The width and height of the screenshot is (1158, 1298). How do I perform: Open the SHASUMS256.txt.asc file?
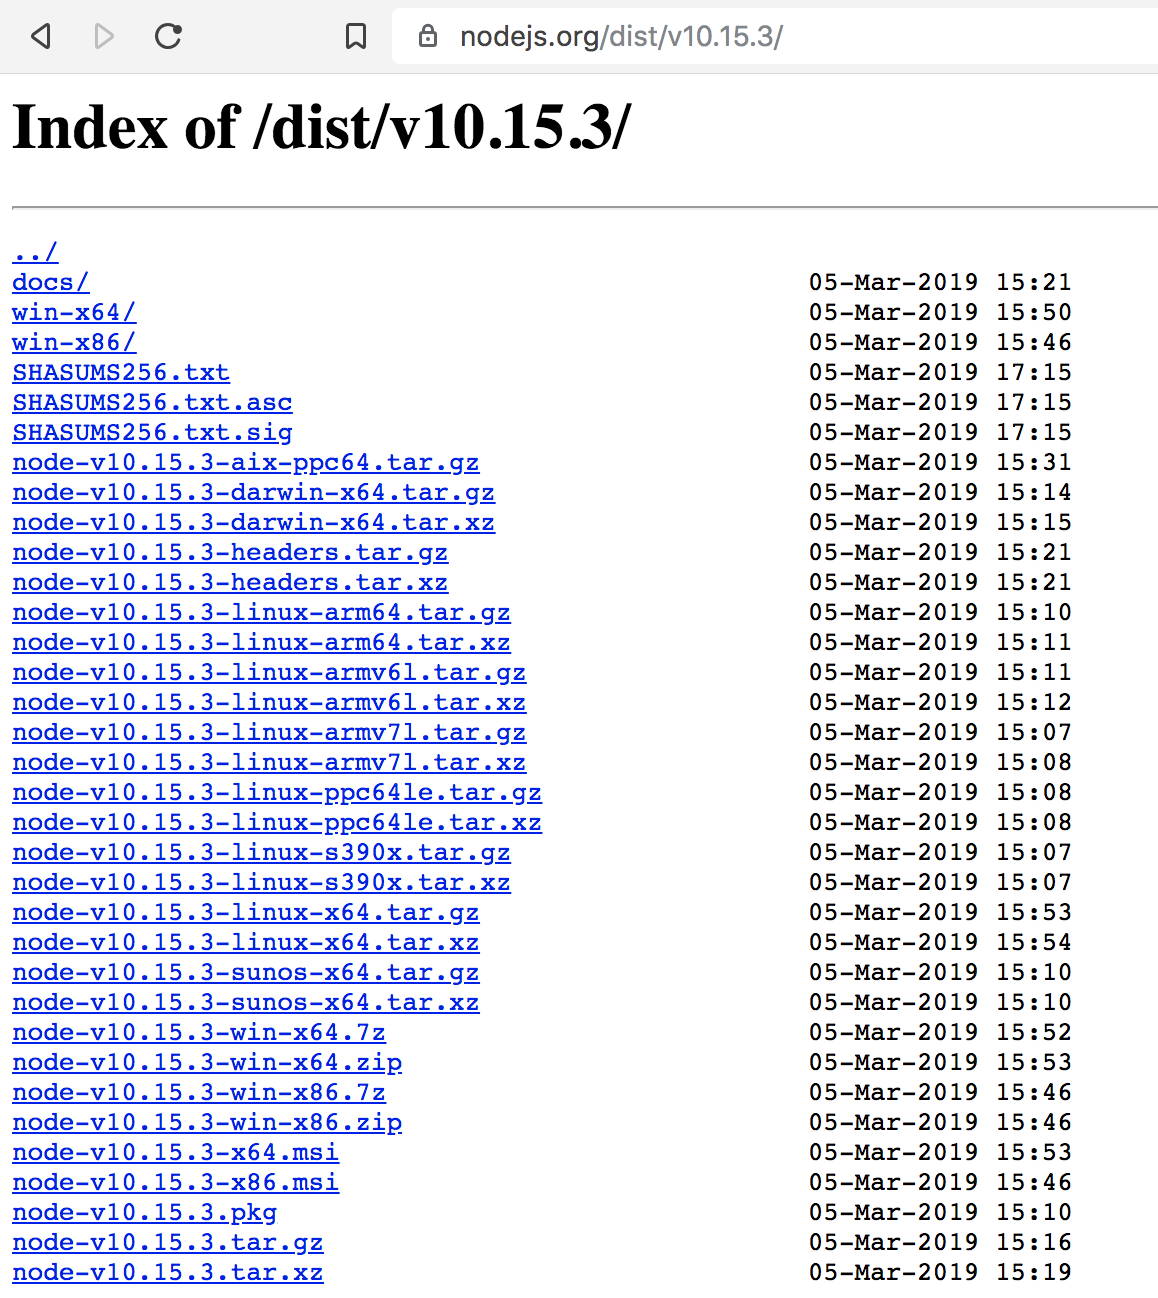152,402
